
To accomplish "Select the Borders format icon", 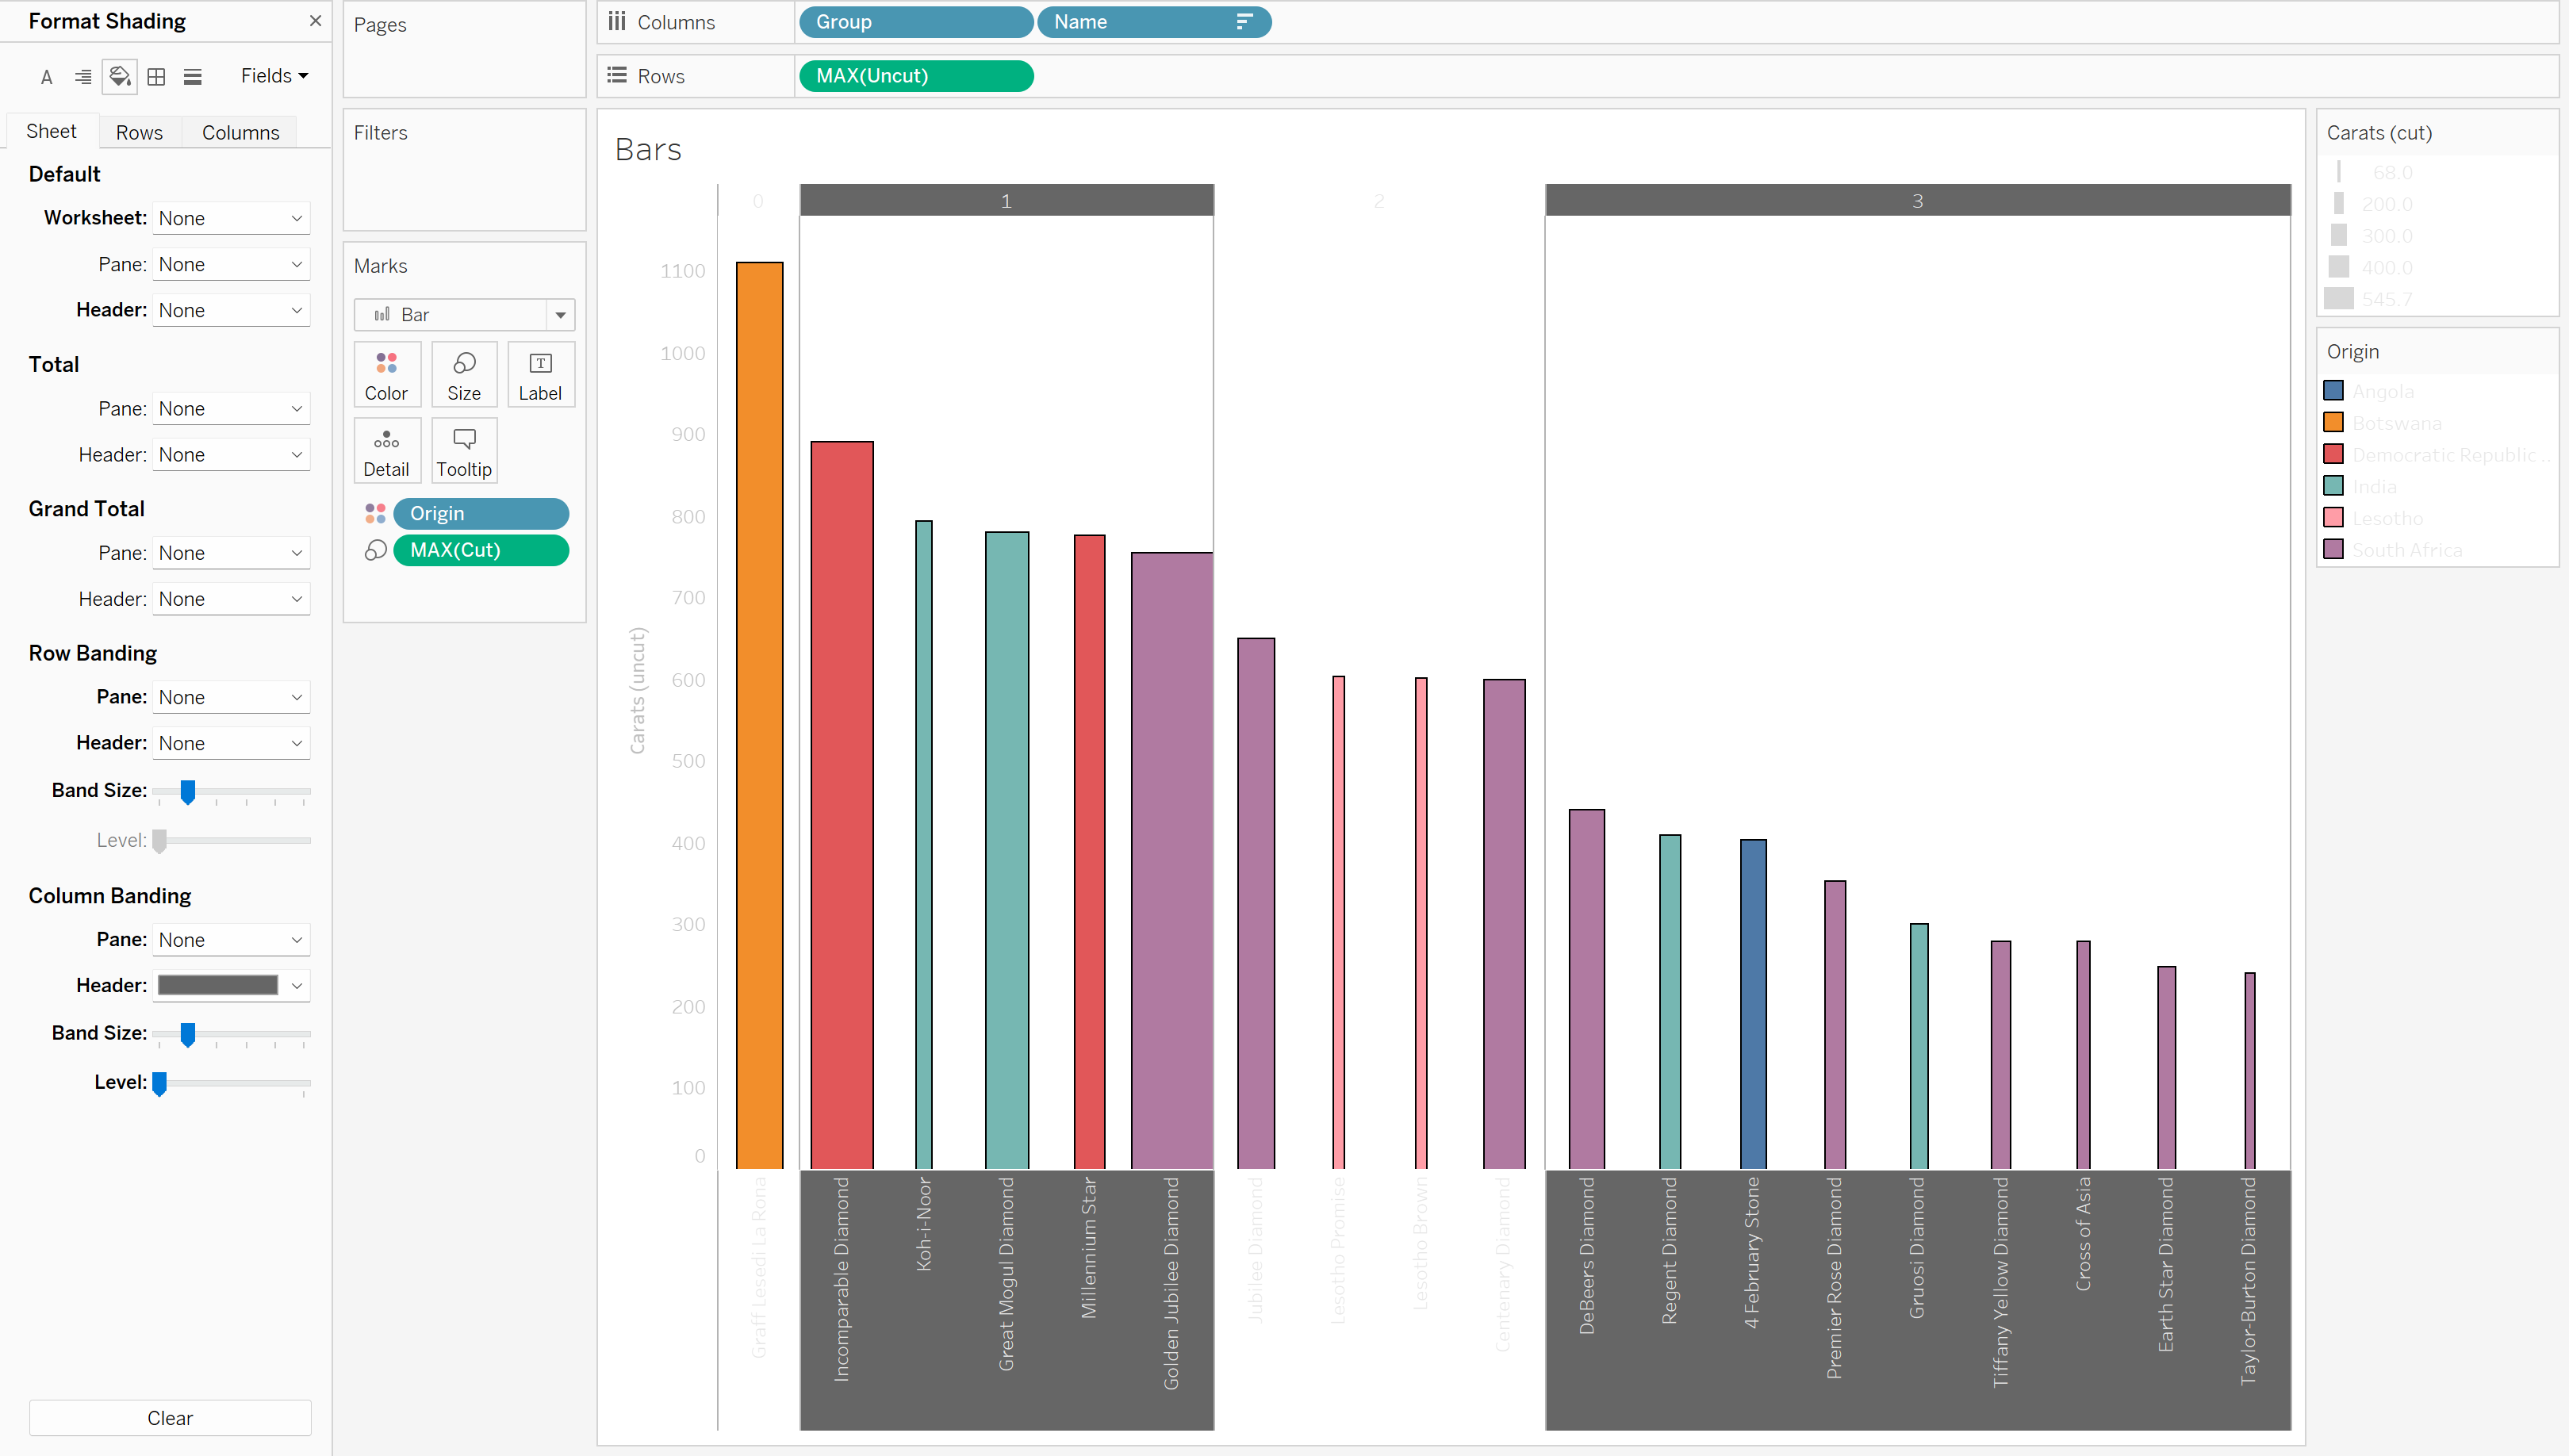I will coord(156,77).
